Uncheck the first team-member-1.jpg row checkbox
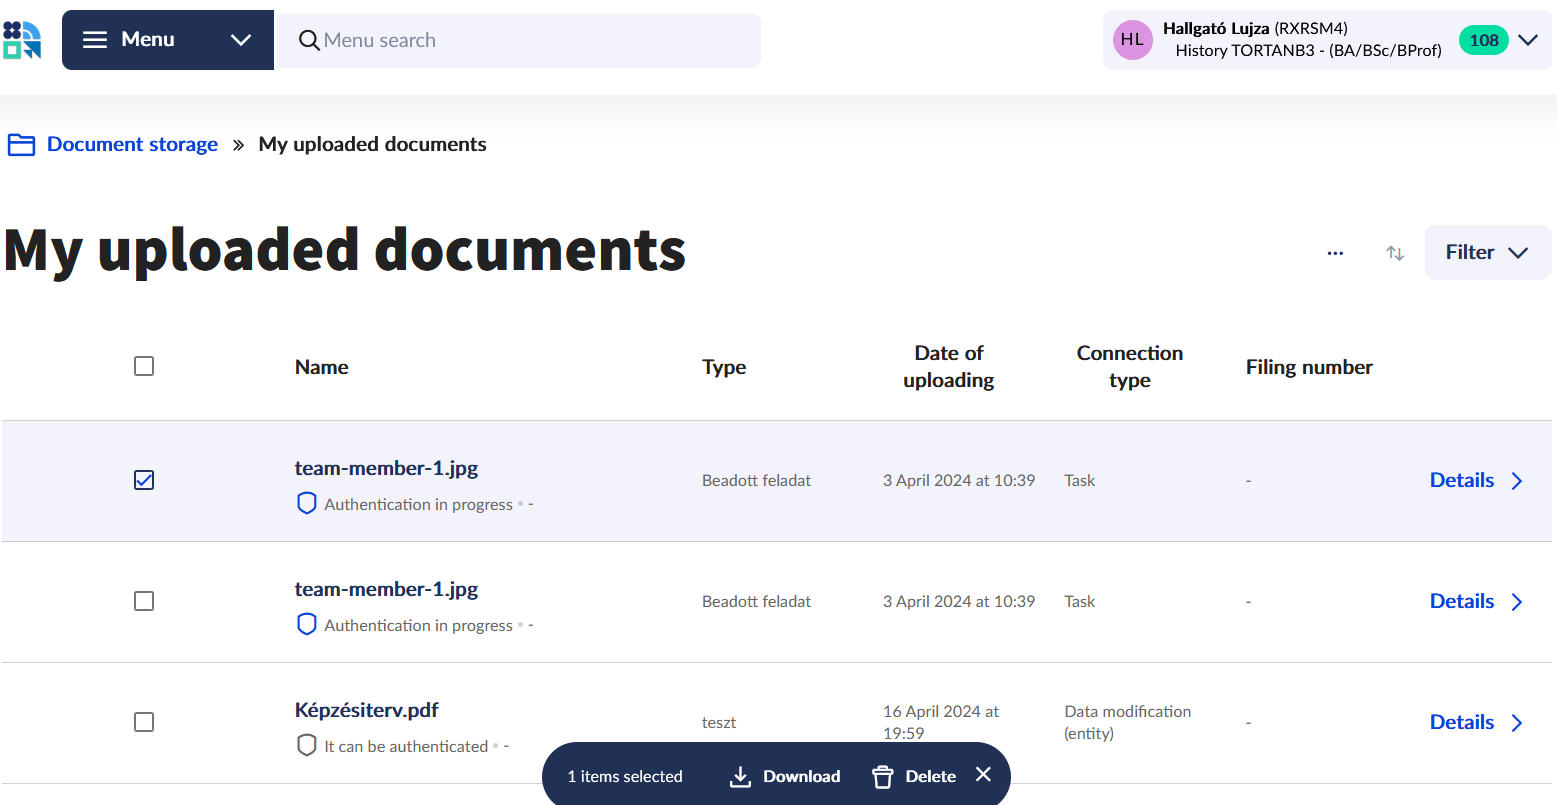1557x805 pixels. click(144, 480)
